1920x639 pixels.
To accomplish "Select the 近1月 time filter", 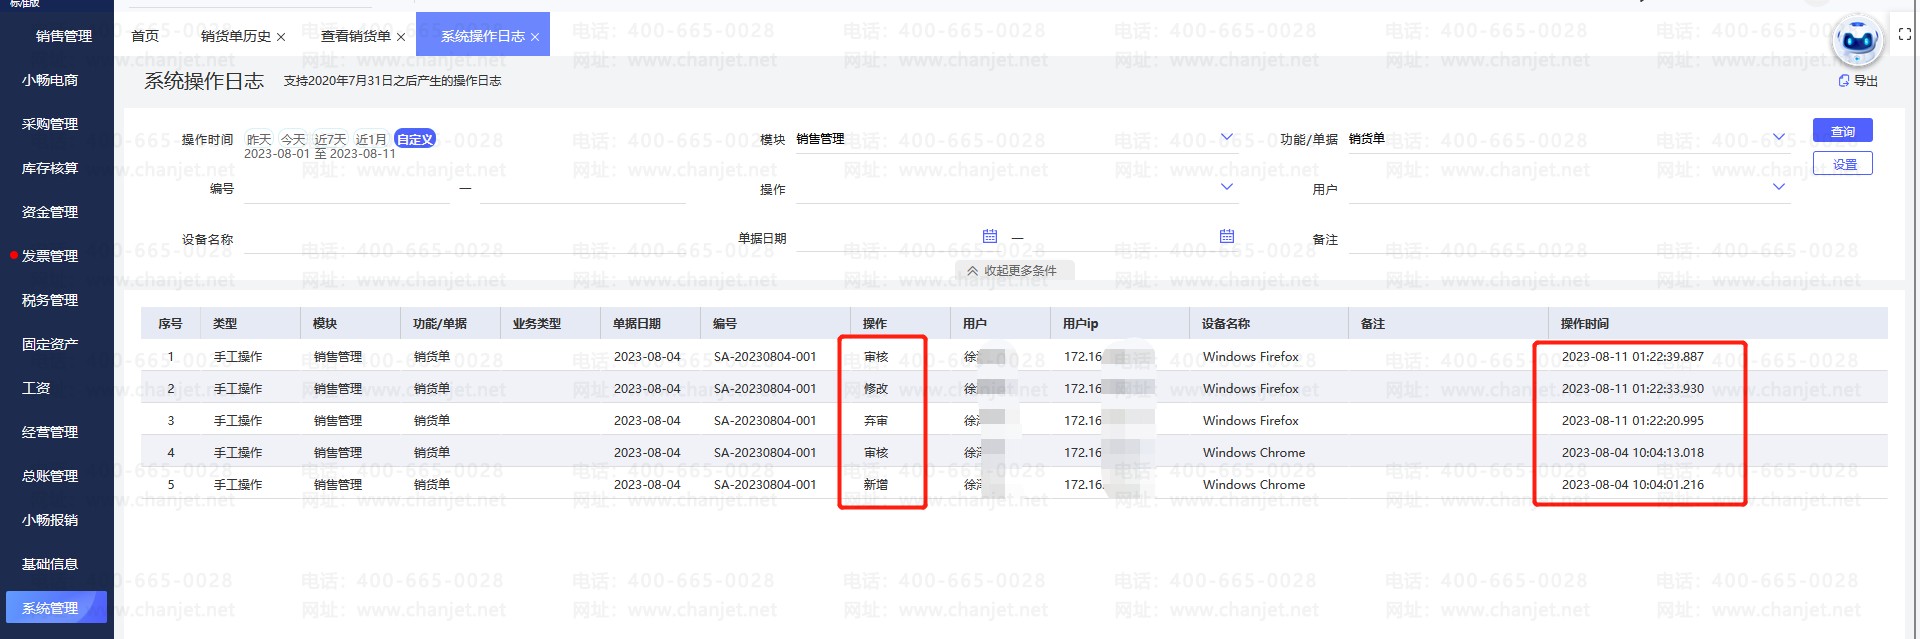I will [371, 139].
